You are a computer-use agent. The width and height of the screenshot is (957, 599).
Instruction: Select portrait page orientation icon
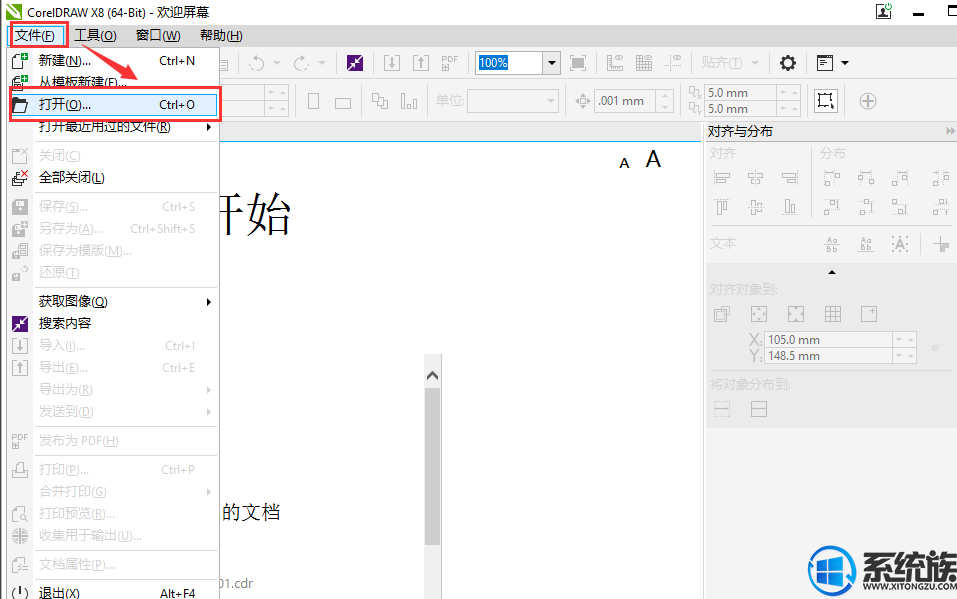click(x=313, y=101)
